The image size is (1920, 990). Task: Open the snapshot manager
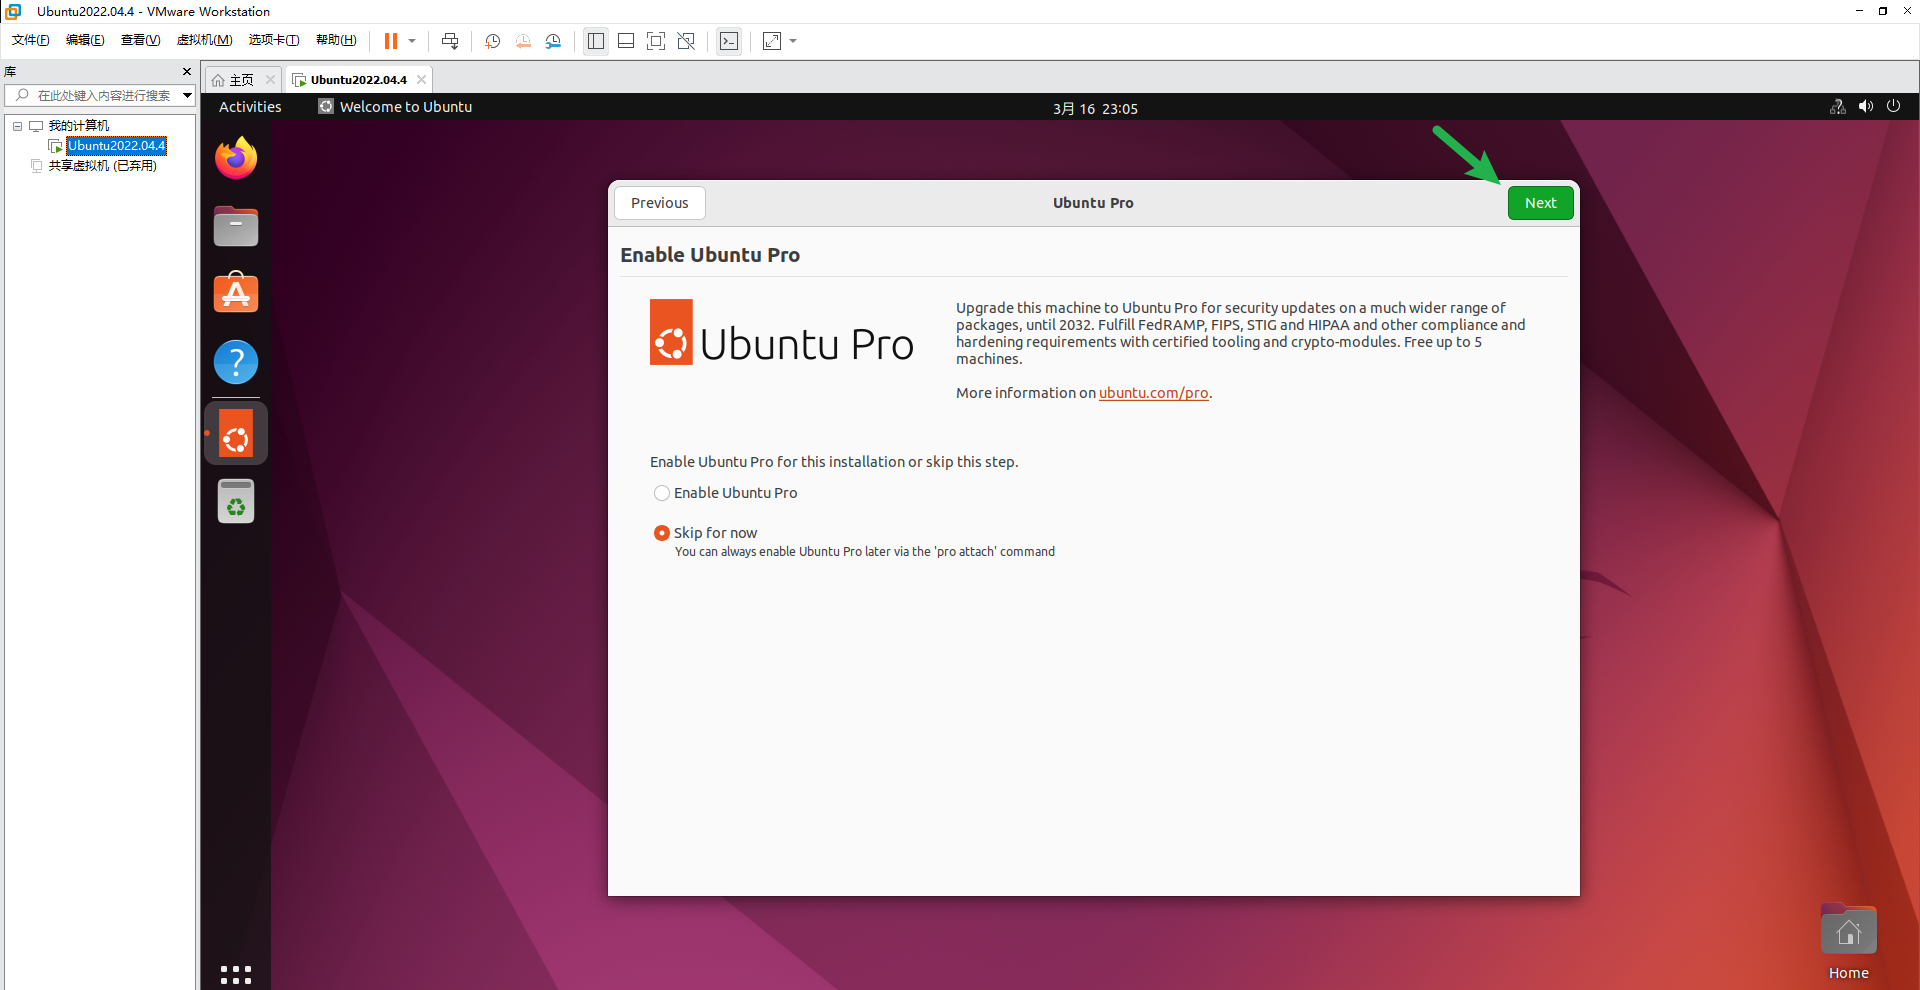tap(553, 41)
